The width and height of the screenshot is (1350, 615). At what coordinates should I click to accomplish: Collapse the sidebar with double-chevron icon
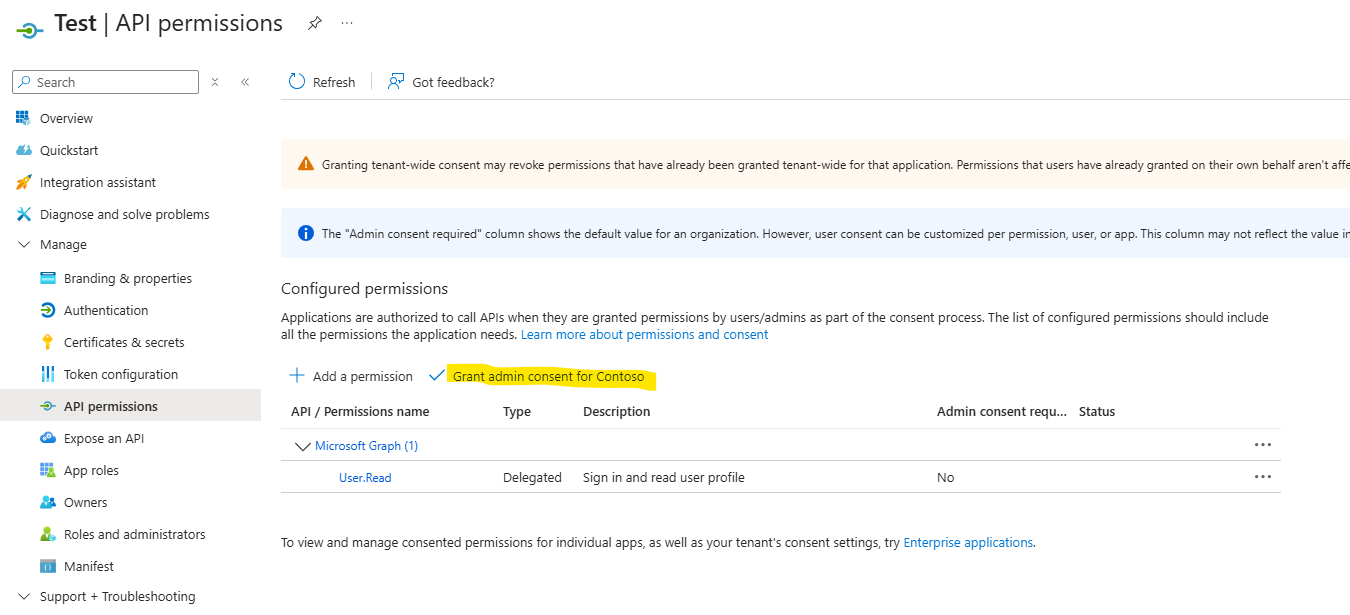(245, 82)
